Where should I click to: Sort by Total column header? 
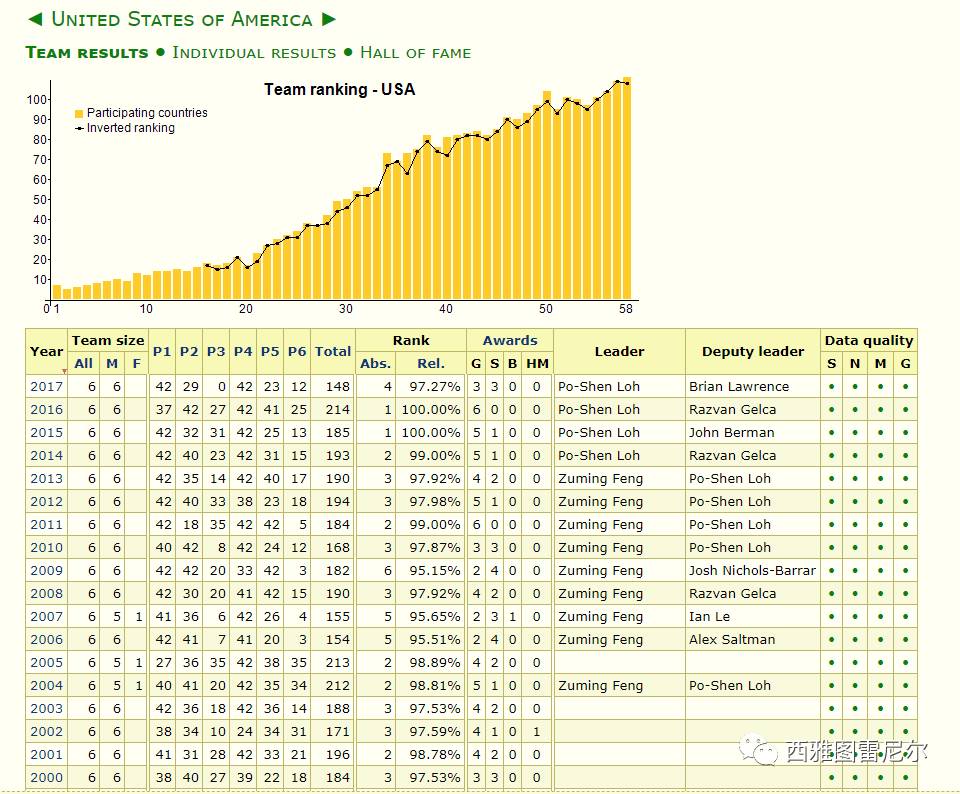[x=333, y=351]
